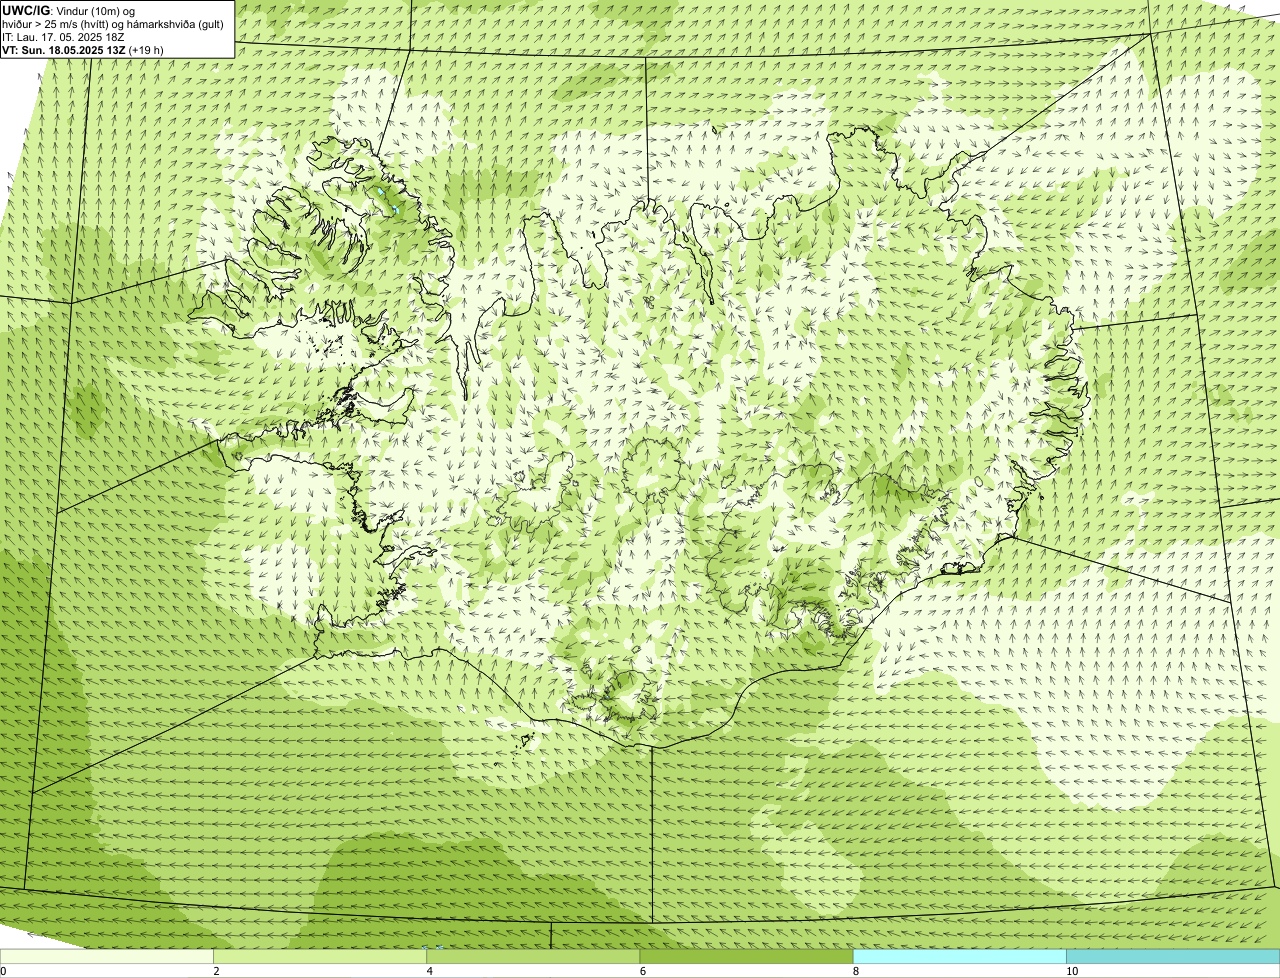
Task: Click the 'hviður > 25 m/s (hvítt)' description line
Action: pos(113,24)
